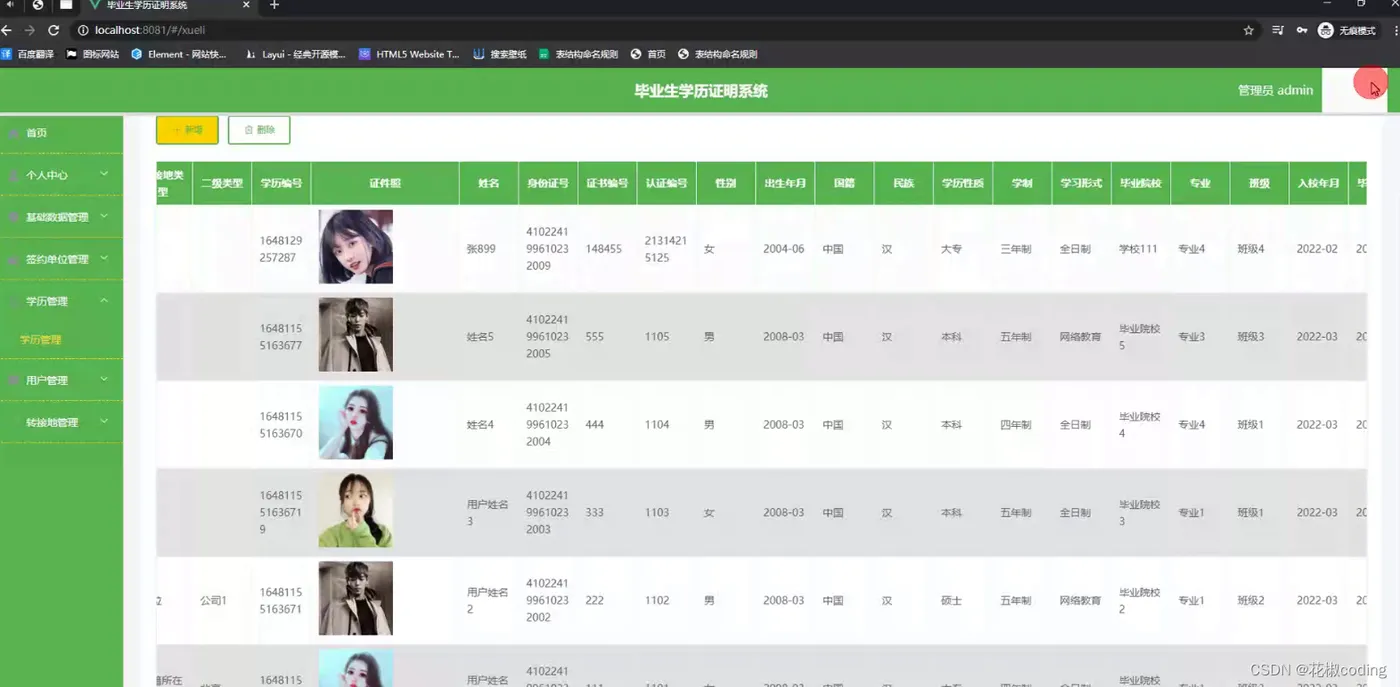Select the 学历管理 submenu item
Viewport: 1400px width, 687px height.
(61, 340)
